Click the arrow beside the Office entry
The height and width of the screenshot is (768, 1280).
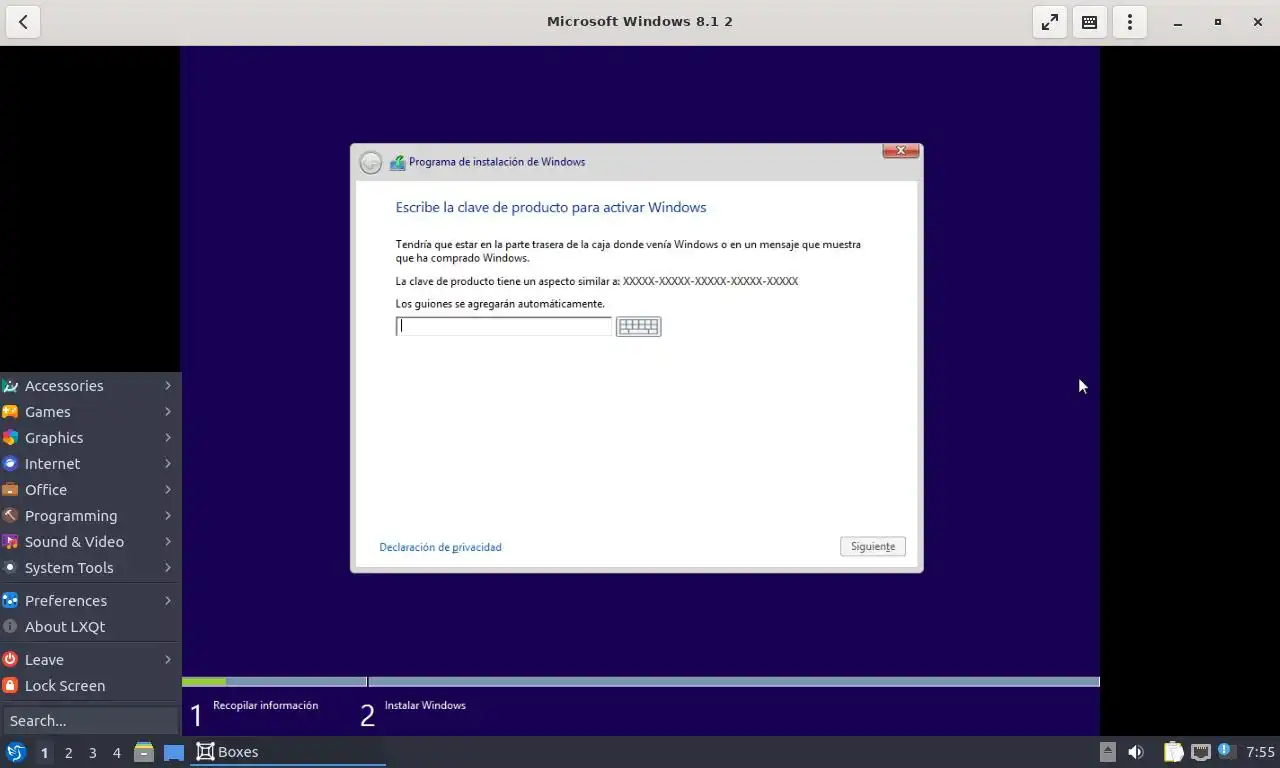point(168,490)
